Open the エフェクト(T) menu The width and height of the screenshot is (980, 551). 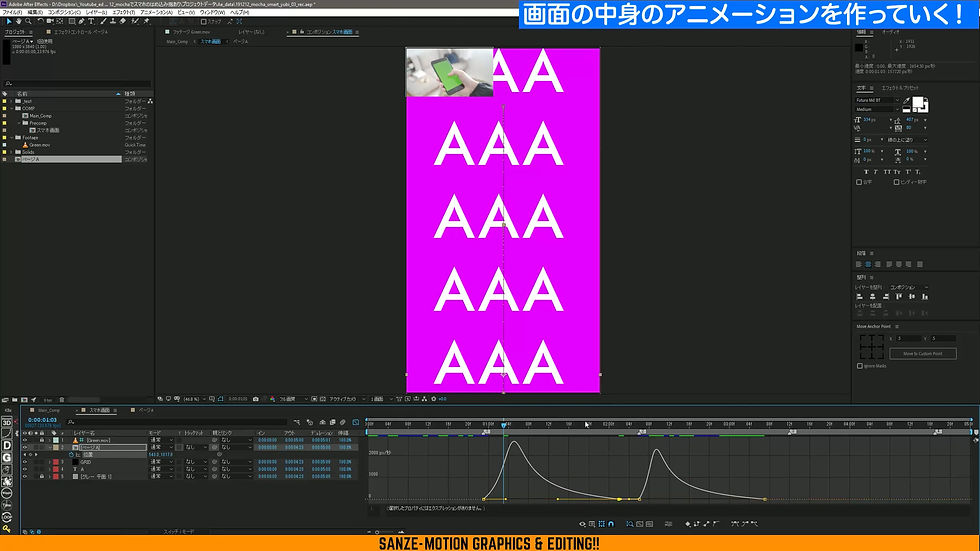123,12
